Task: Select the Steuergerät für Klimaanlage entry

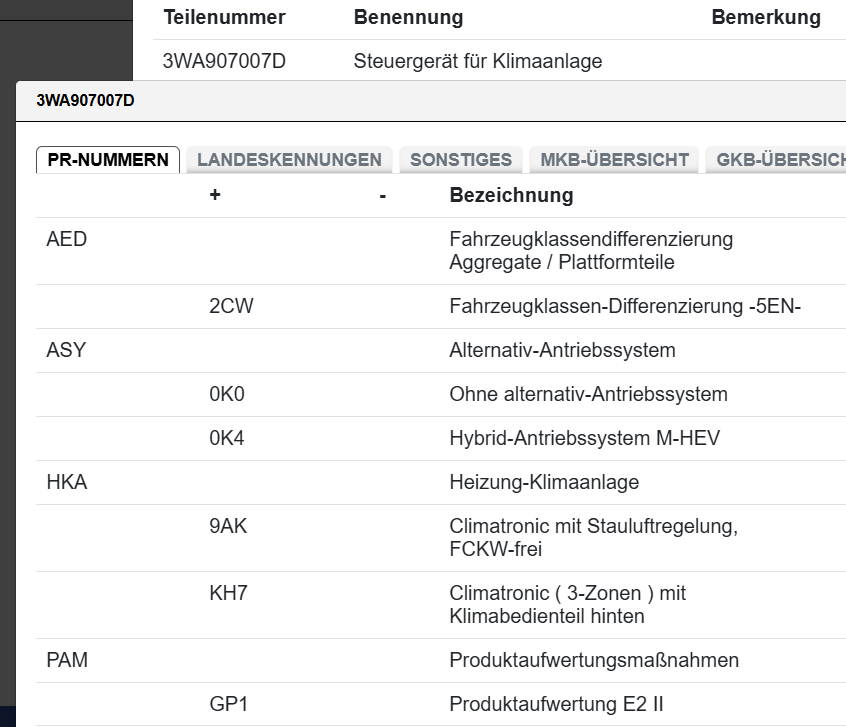Action: [478, 62]
